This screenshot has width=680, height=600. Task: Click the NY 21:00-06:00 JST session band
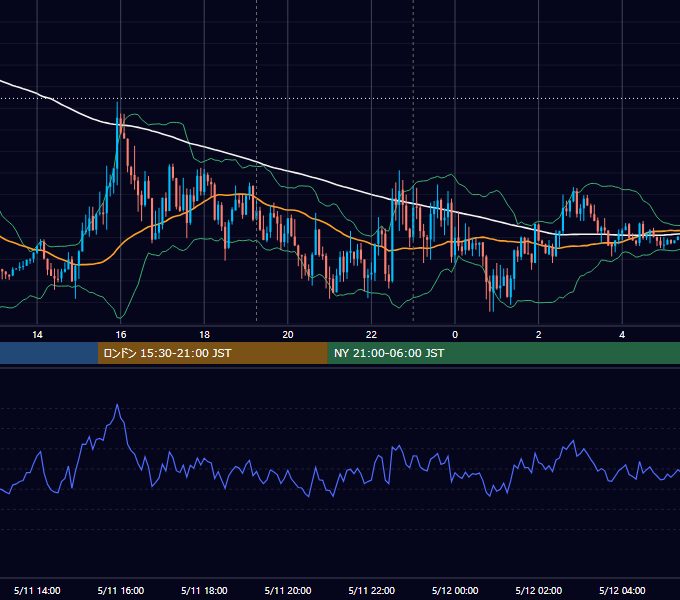[503, 353]
